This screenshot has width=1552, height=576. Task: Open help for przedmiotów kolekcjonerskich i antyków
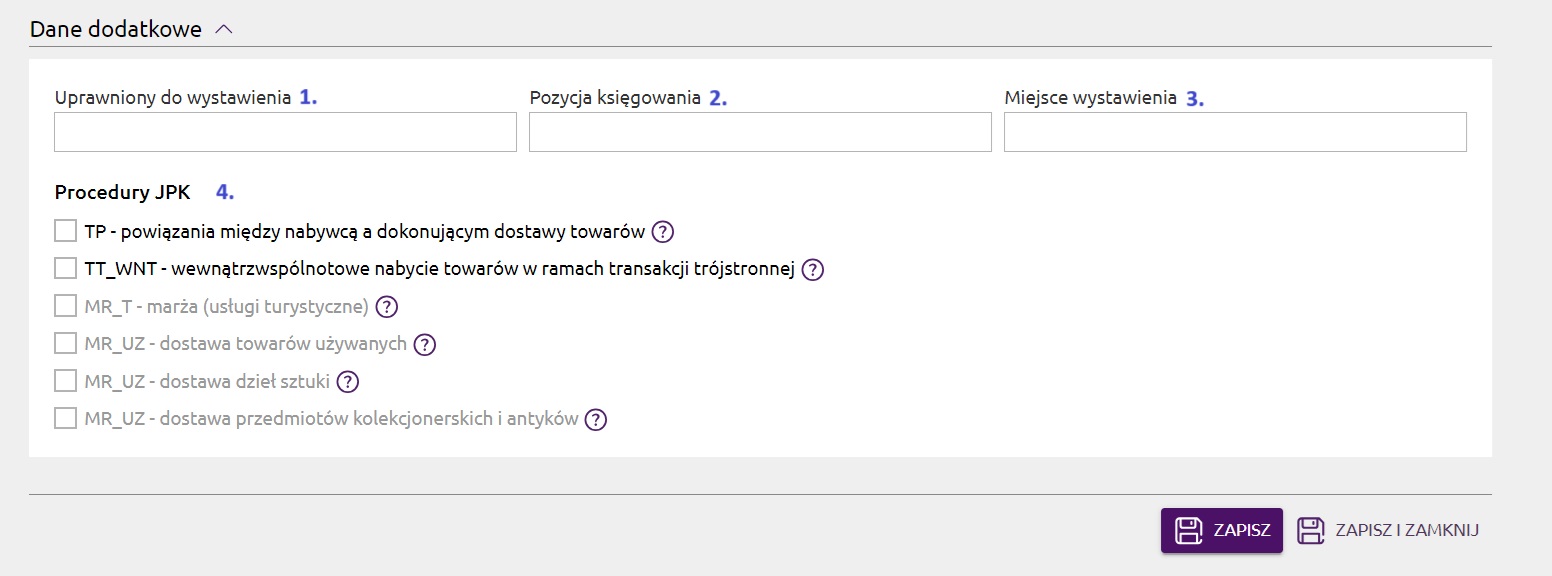(596, 419)
